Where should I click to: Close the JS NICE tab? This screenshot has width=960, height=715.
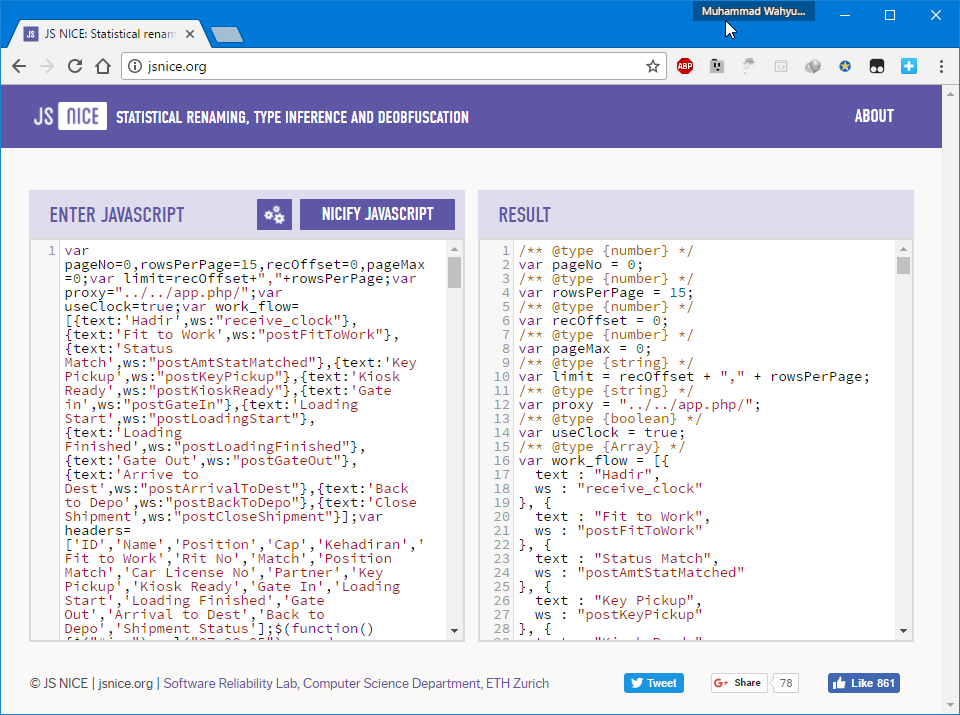[x=190, y=34]
